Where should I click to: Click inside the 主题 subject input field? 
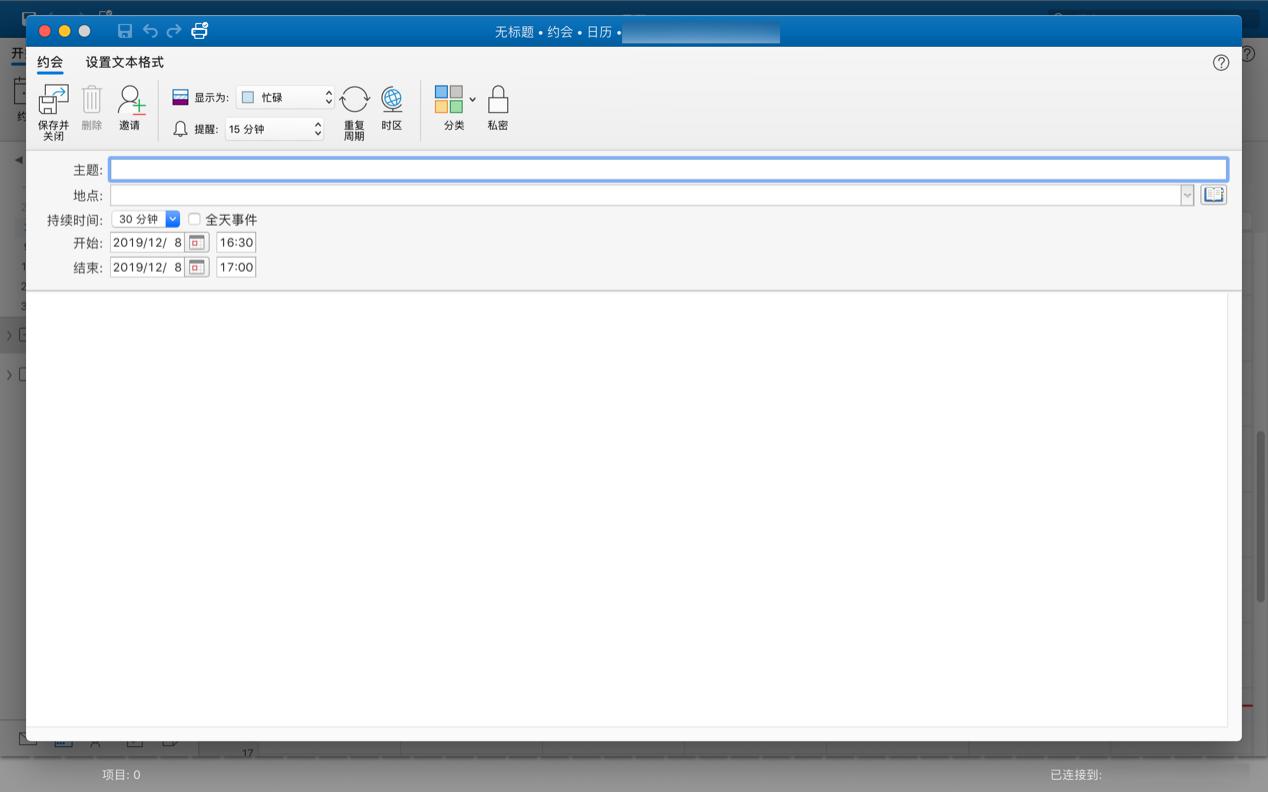(x=600, y=169)
